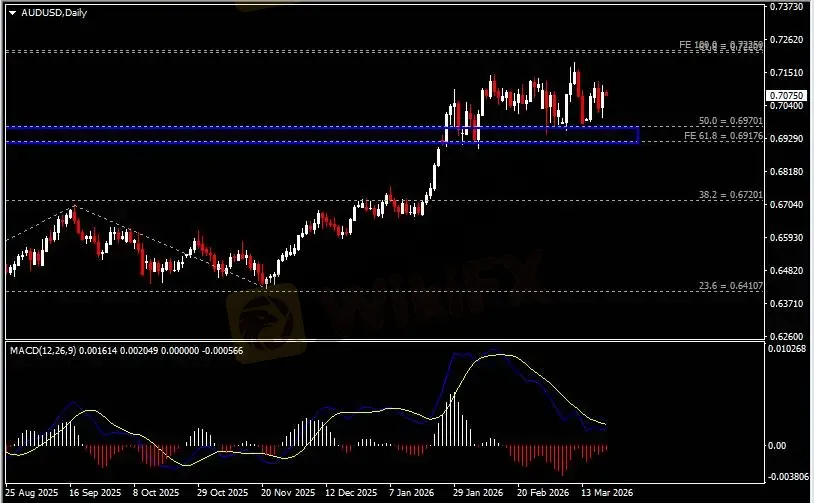This screenshot has width=814, height=503.
Task: Open the chart menu triangle beside AUDUSD,Daily
Action: tap(12, 13)
